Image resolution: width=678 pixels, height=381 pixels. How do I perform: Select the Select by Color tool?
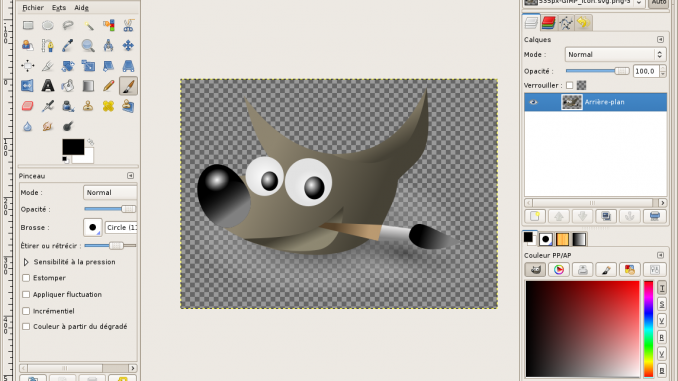pyautogui.click(x=108, y=25)
